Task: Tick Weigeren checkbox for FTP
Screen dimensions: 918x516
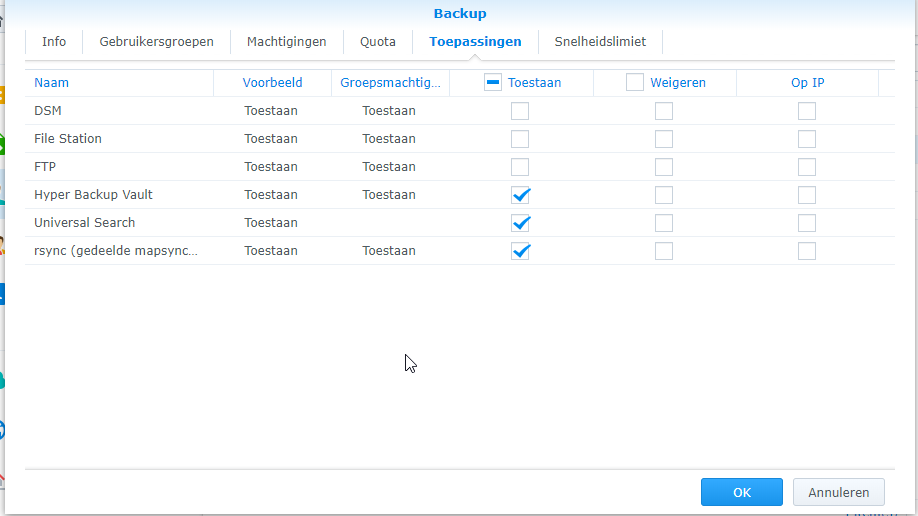Action: click(x=664, y=167)
